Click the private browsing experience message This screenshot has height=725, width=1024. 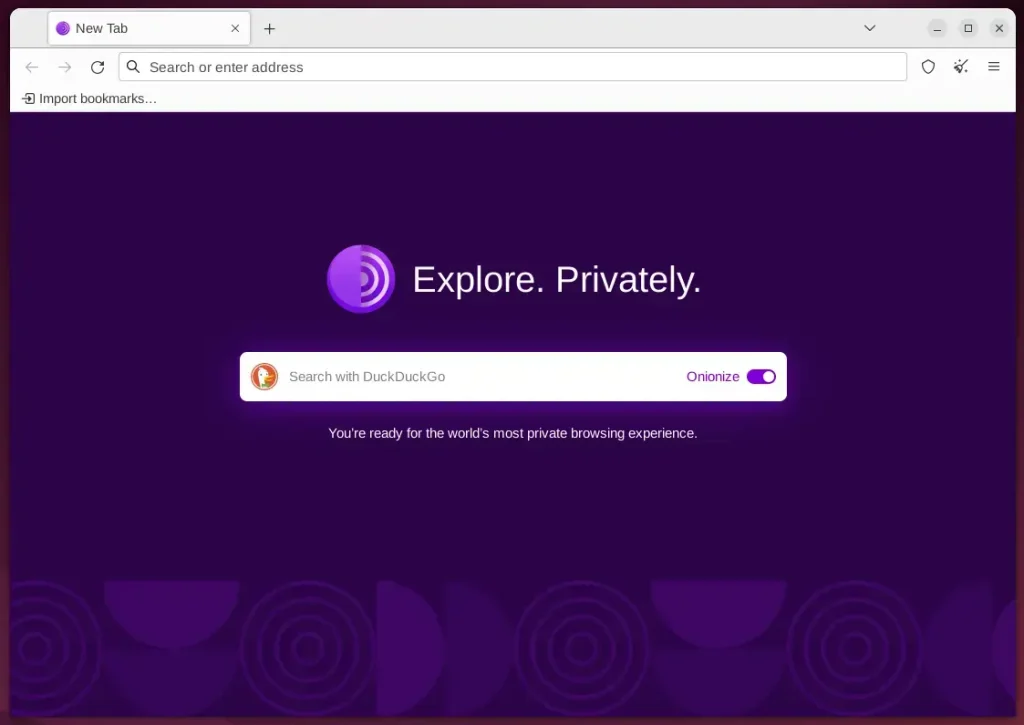513,434
